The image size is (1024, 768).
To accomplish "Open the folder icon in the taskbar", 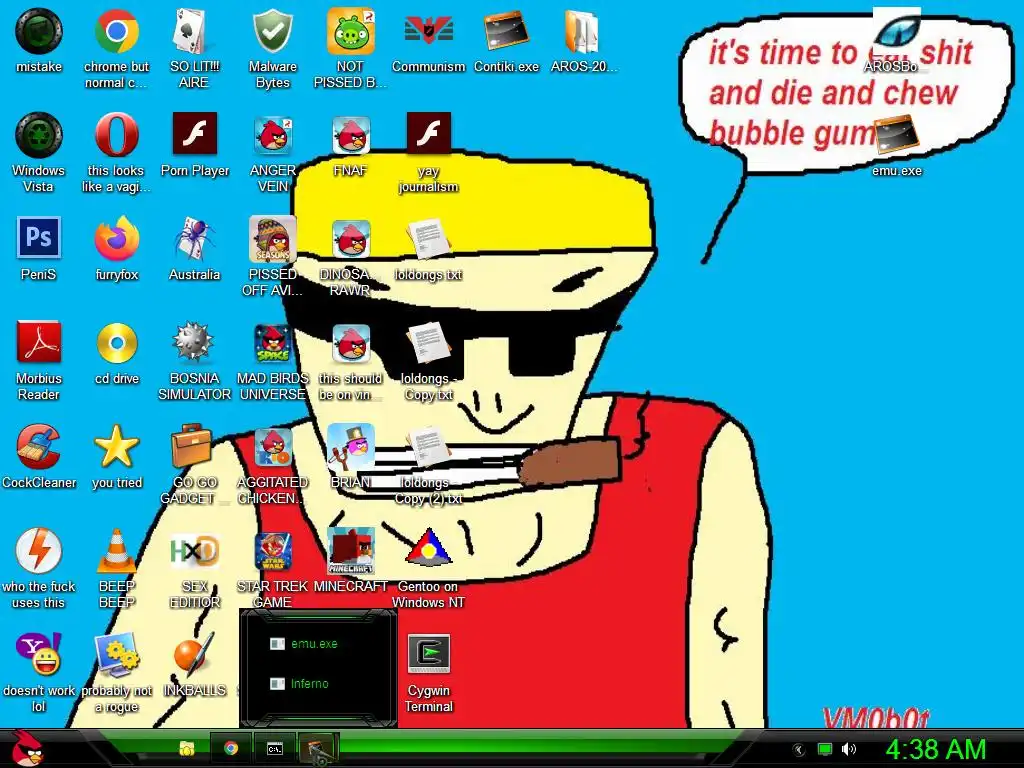I will pyautogui.click(x=187, y=748).
